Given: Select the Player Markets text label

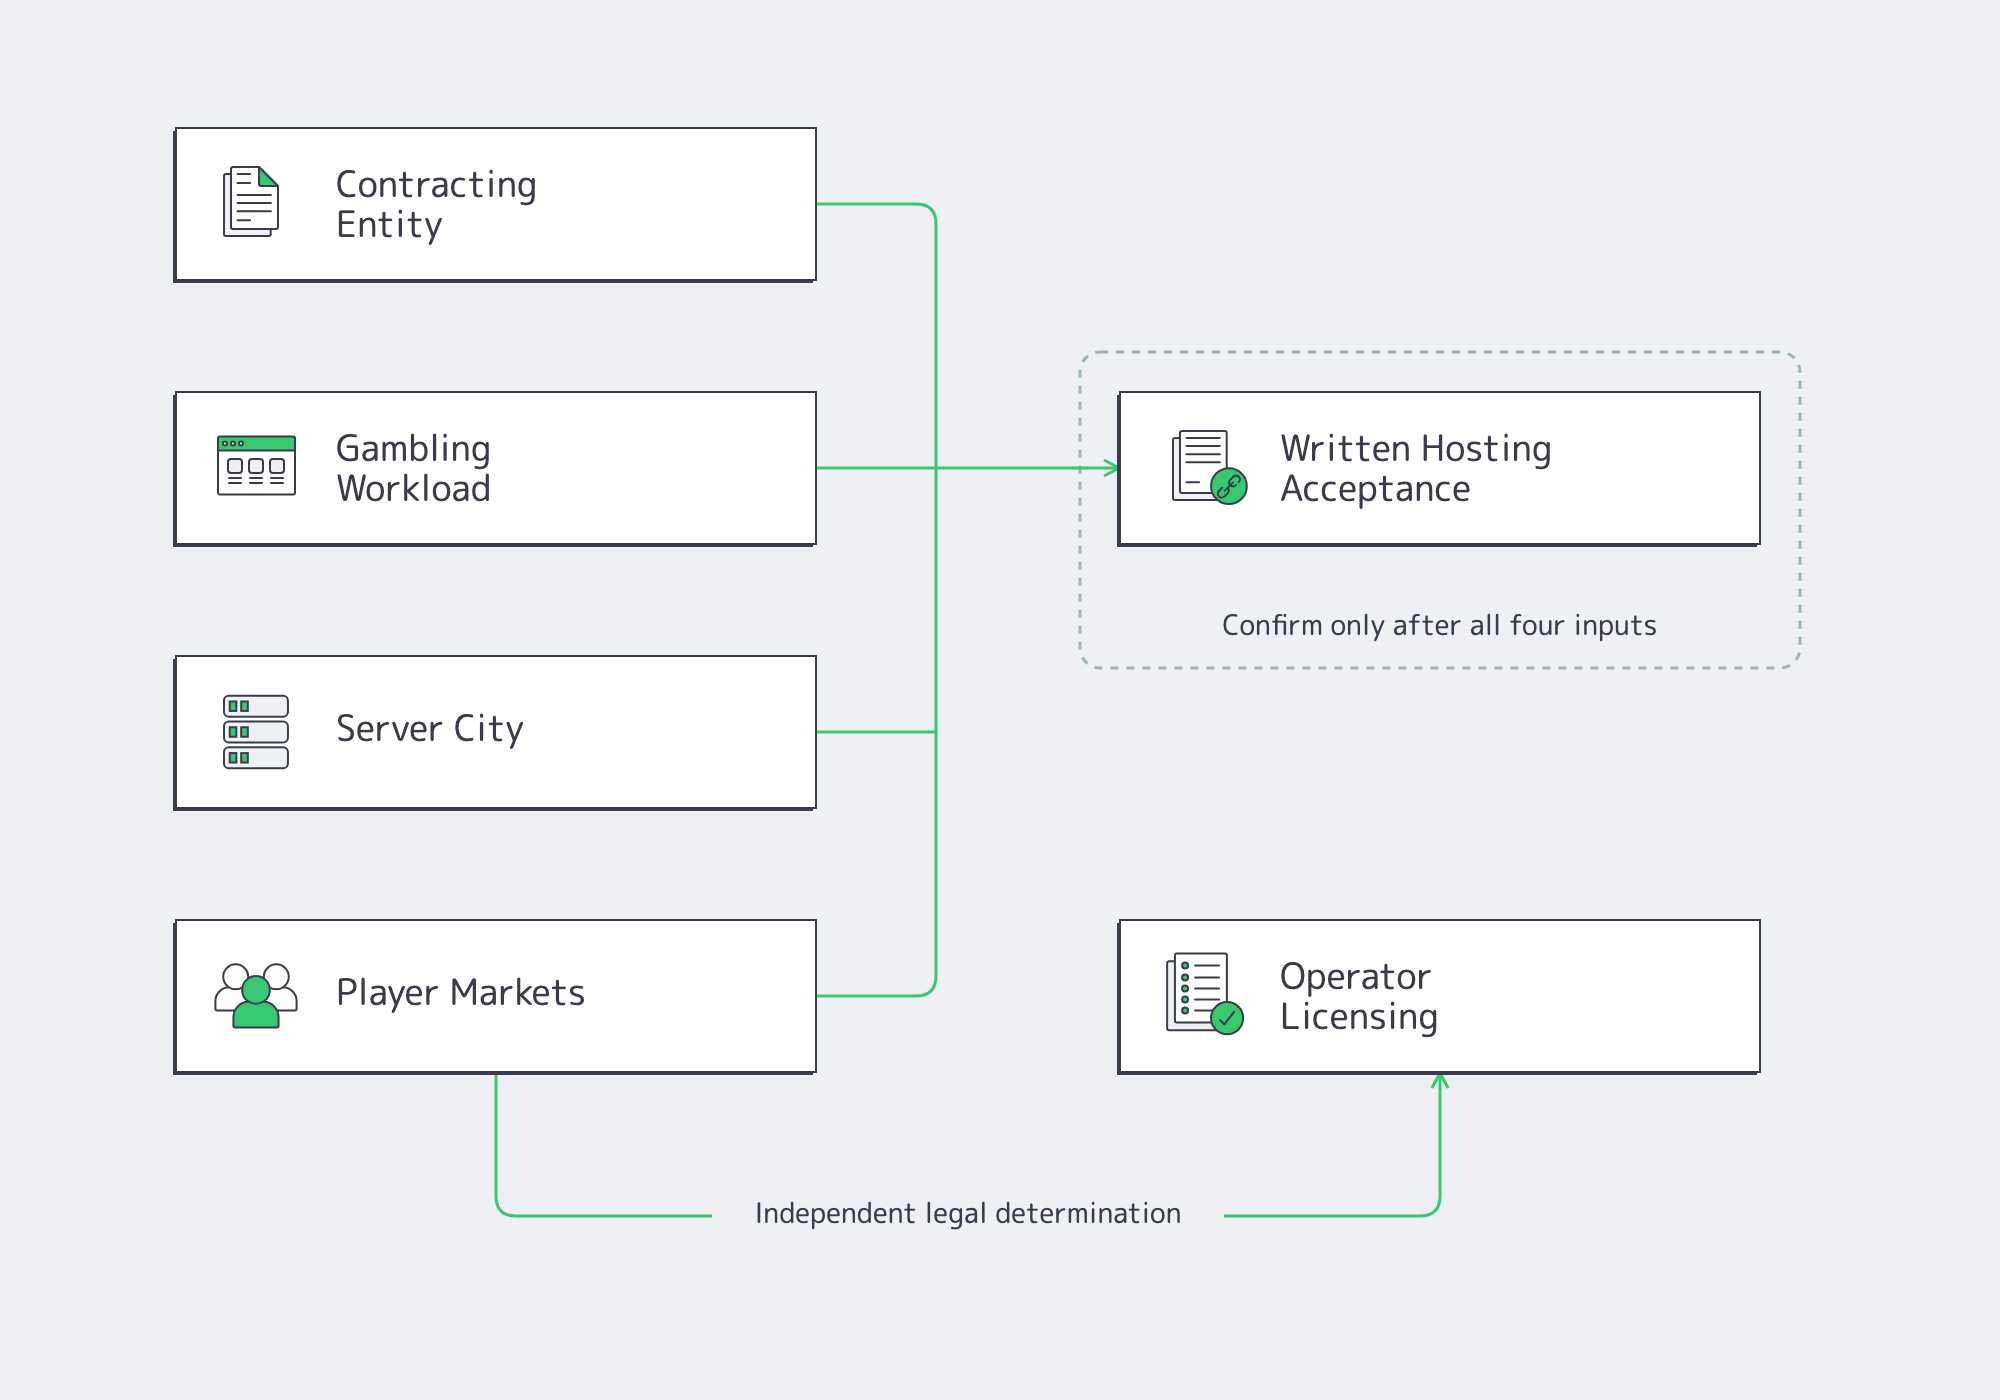Looking at the screenshot, I should [460, 993].
